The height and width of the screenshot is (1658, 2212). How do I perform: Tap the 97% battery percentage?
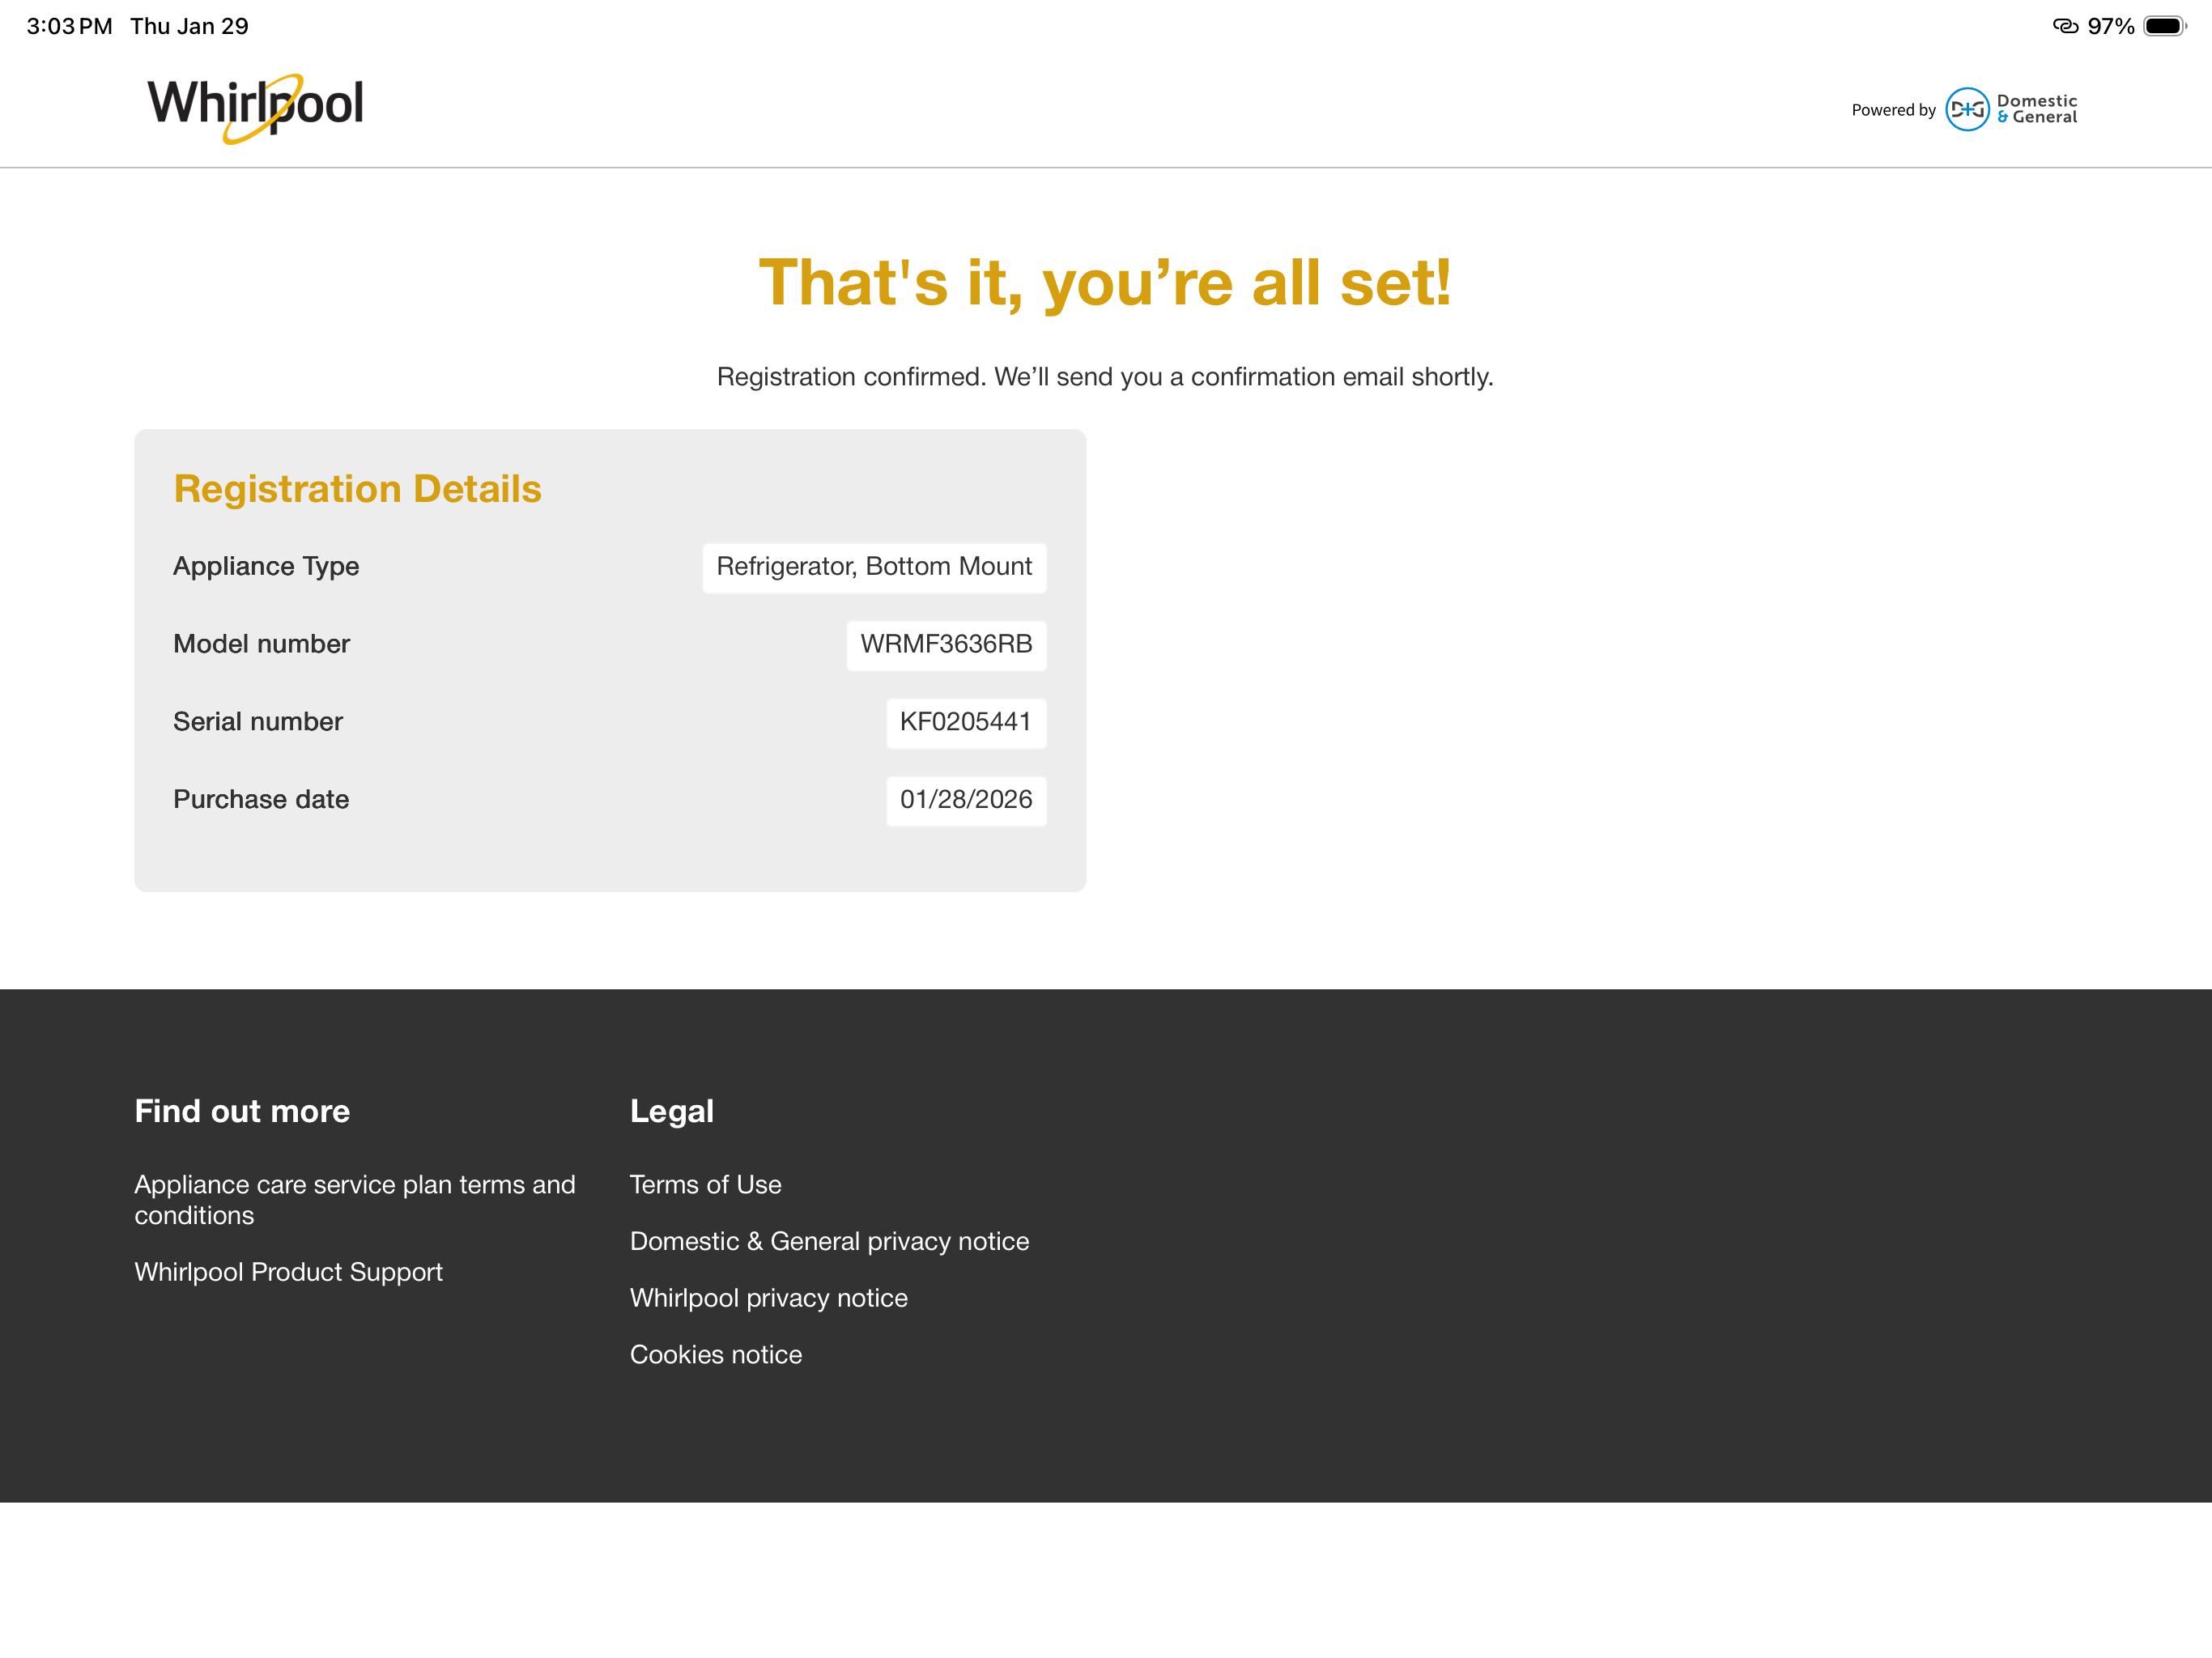point(2110,26)
